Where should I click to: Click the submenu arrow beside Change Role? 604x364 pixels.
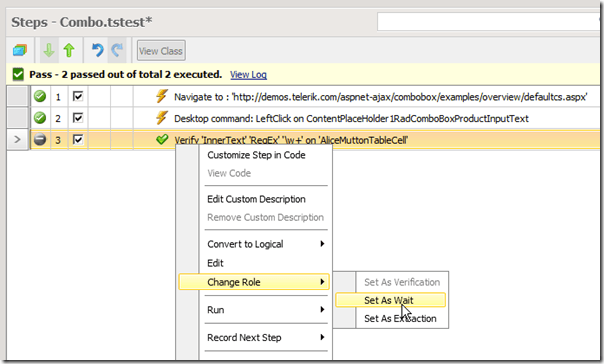tap(322, 282)
